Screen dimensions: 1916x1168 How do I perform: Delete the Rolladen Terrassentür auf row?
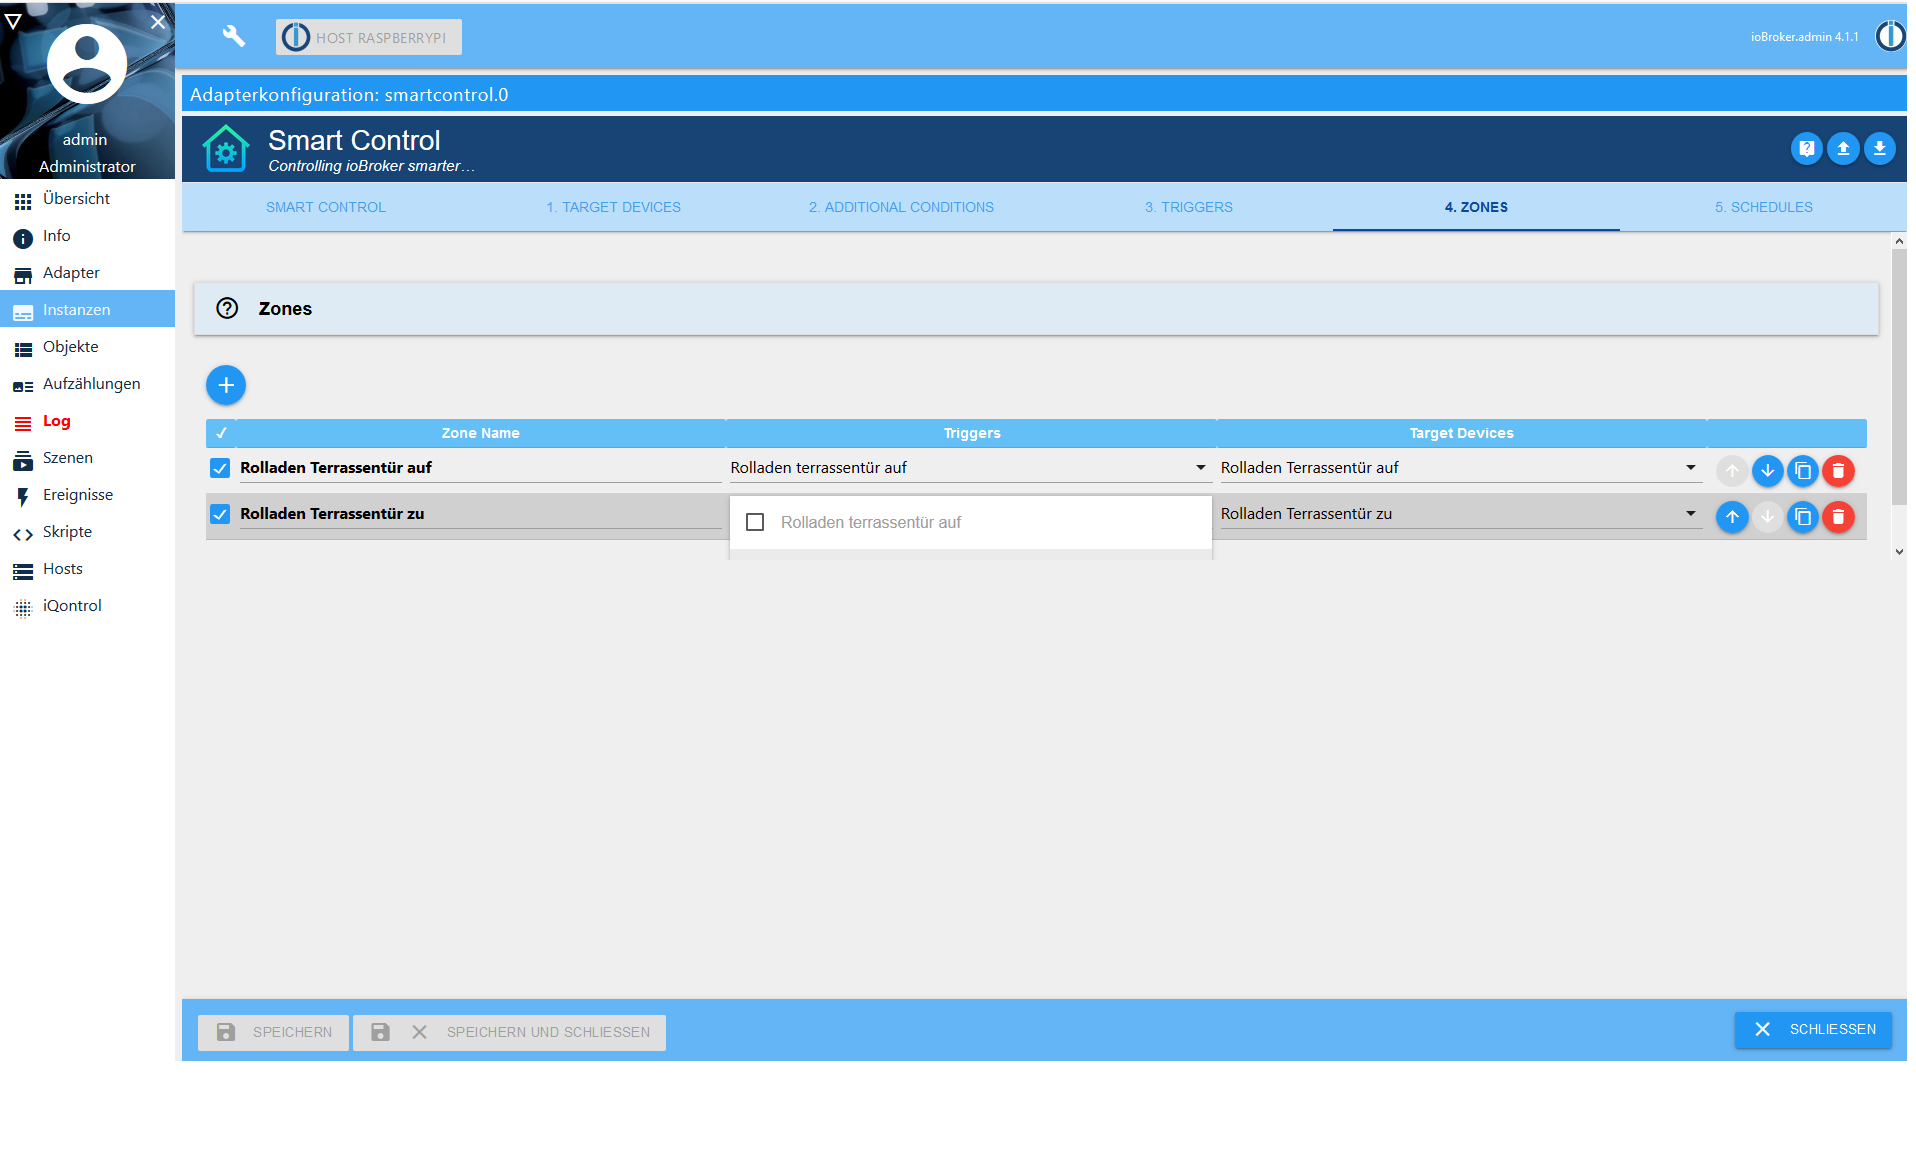(x=1838, y=471)
